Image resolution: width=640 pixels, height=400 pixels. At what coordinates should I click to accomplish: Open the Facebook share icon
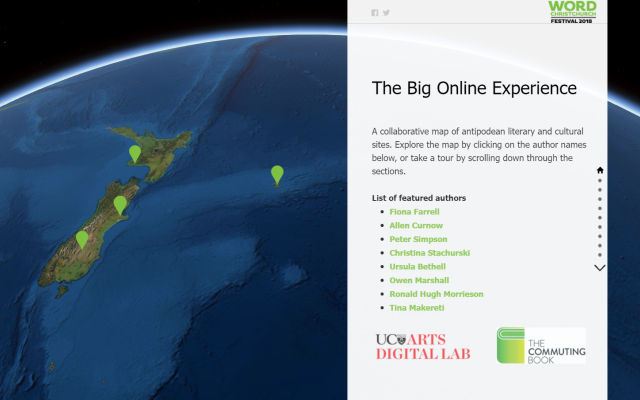[x=375, y=13]
